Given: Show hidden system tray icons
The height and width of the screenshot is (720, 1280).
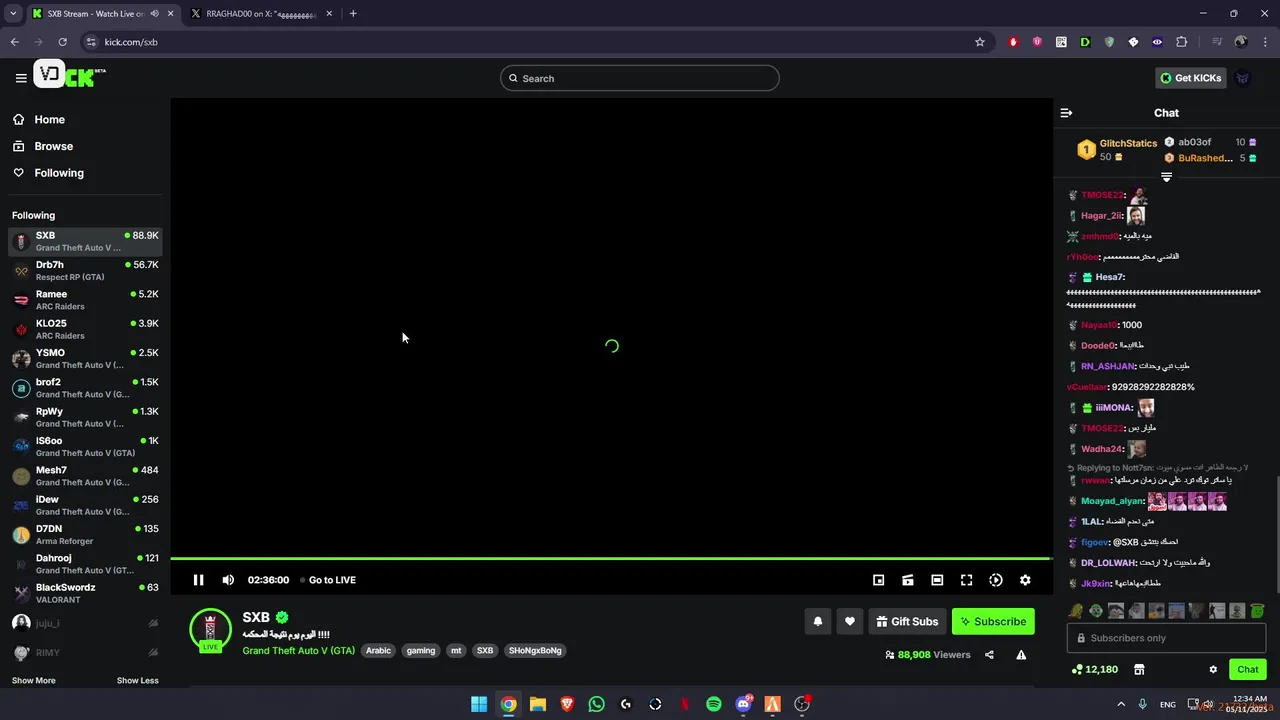Looking at the screenshot, I should [x=1120, y=704].
